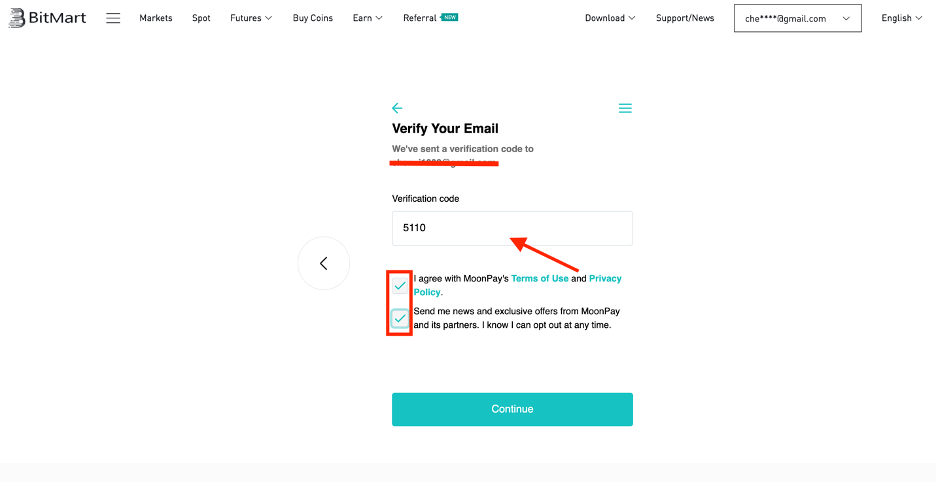Open the Terms of Use link

(x=540, y=278)
